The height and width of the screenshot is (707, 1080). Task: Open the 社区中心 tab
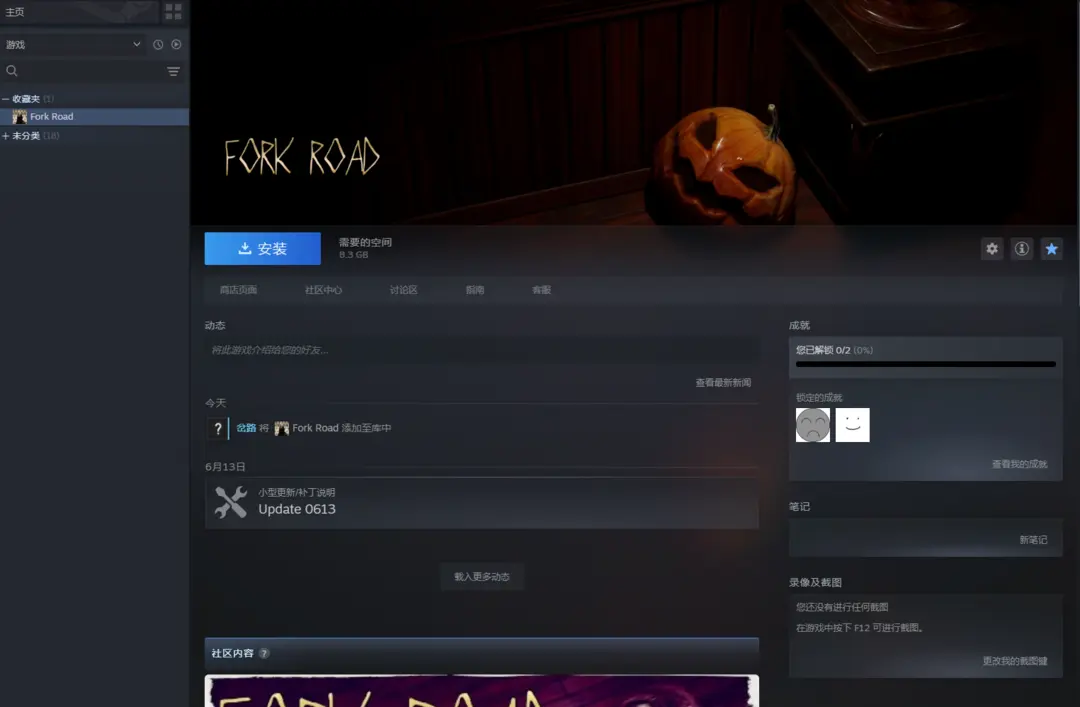pos(324,290)
